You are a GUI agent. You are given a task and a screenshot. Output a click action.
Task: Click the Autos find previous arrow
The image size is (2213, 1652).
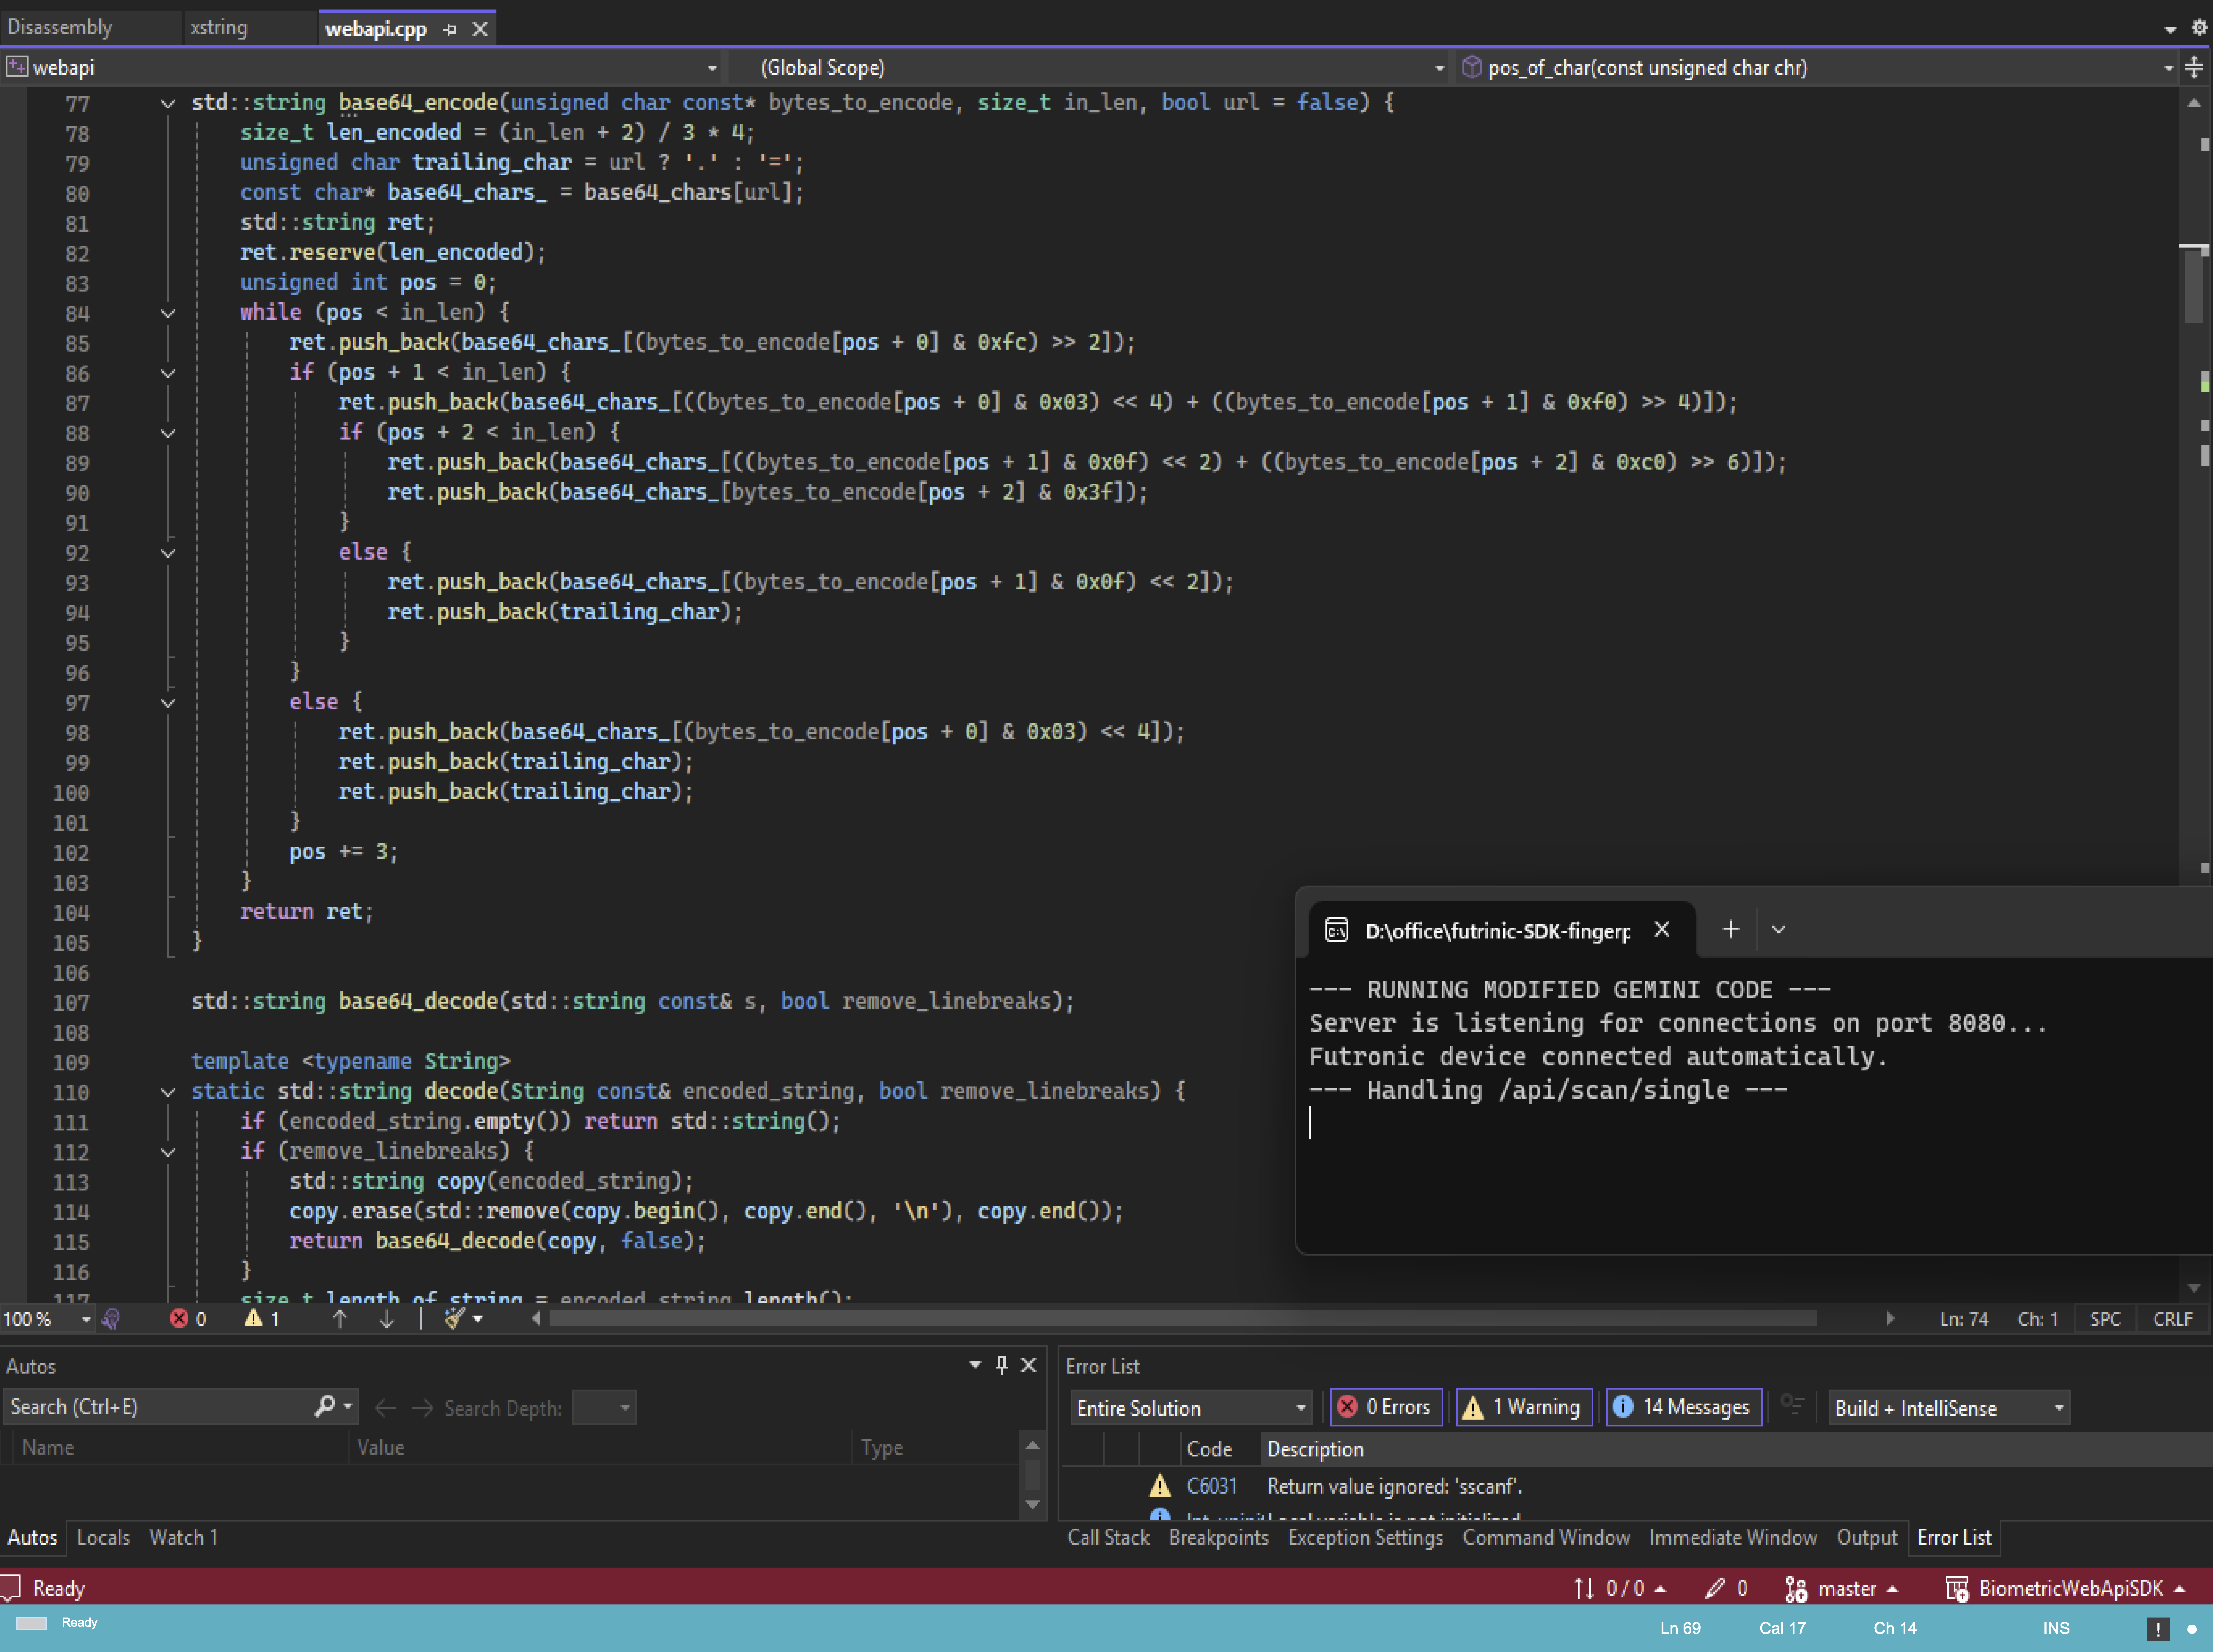tap(385, 1408)
